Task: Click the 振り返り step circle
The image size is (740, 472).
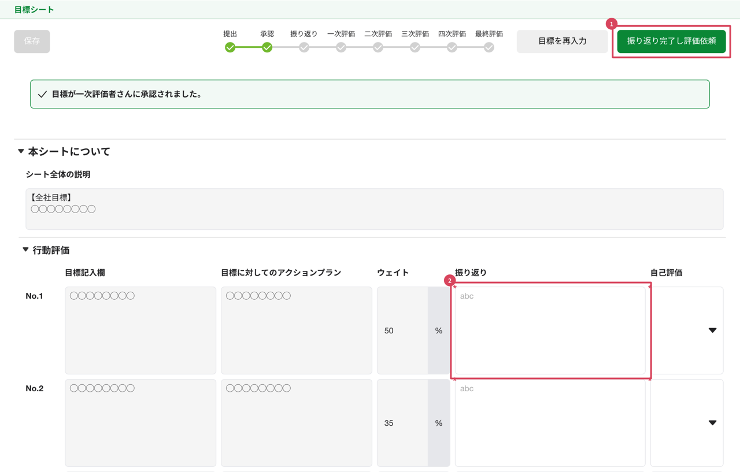Action: click(304, 47)
